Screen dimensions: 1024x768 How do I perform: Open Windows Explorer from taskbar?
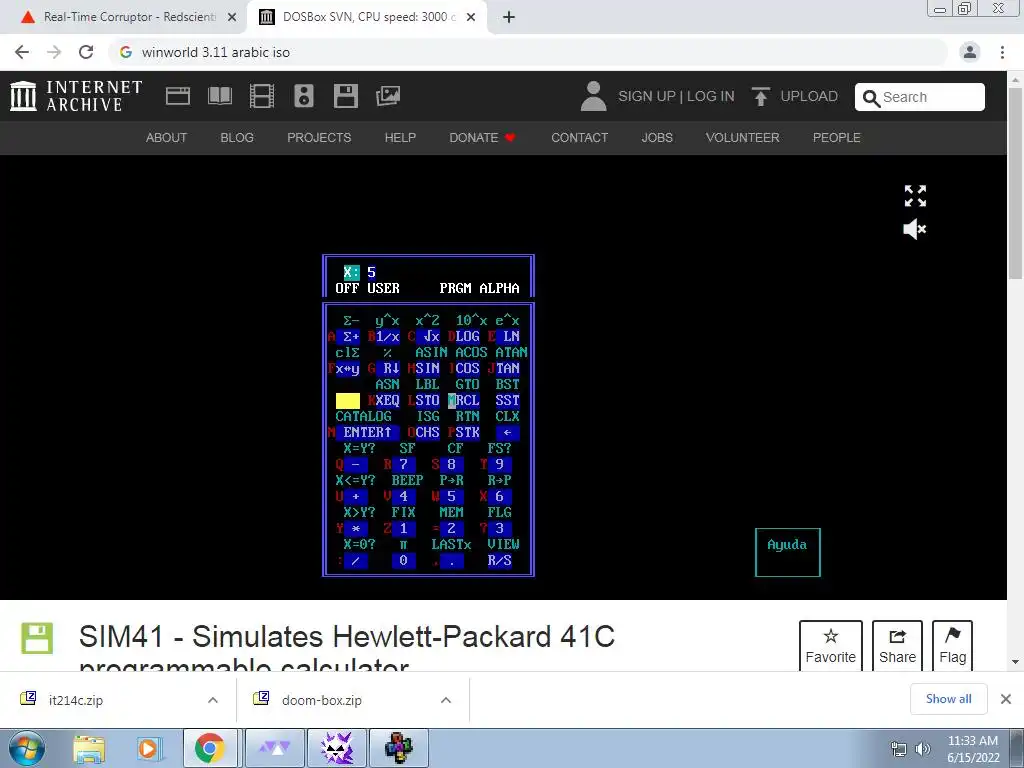tap(89, 748)
